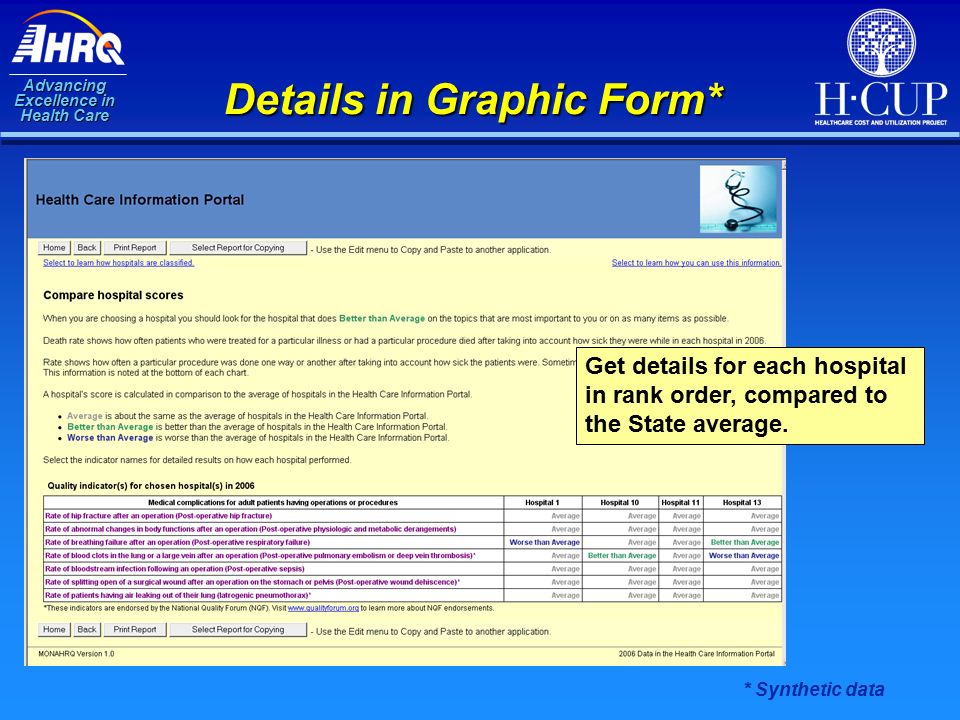Open 'Select to learn how you can use this information' link
Screen dimensions: 960x720
[696, 263]
